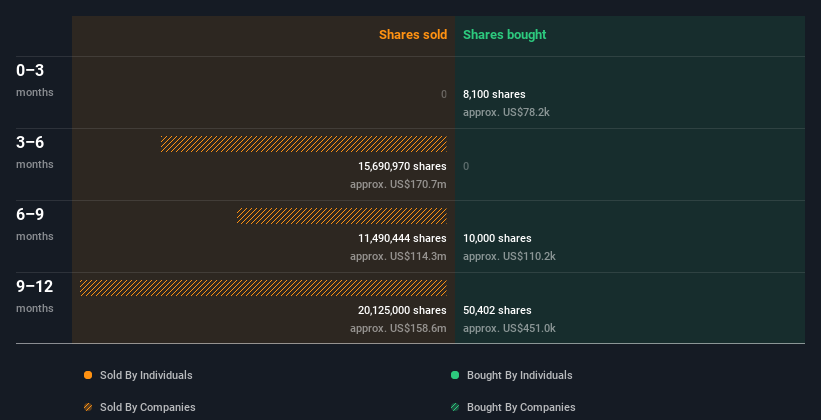Click the Sold By Companies hatched swatch
The height and width of the screenshot is (420, 821).
click(88, 407)
